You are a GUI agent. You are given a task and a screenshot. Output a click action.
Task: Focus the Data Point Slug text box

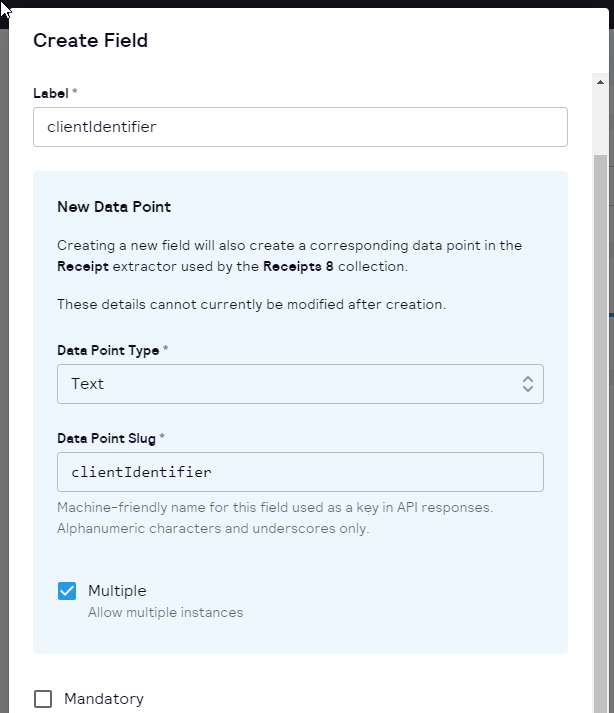[x=300, y=472]
